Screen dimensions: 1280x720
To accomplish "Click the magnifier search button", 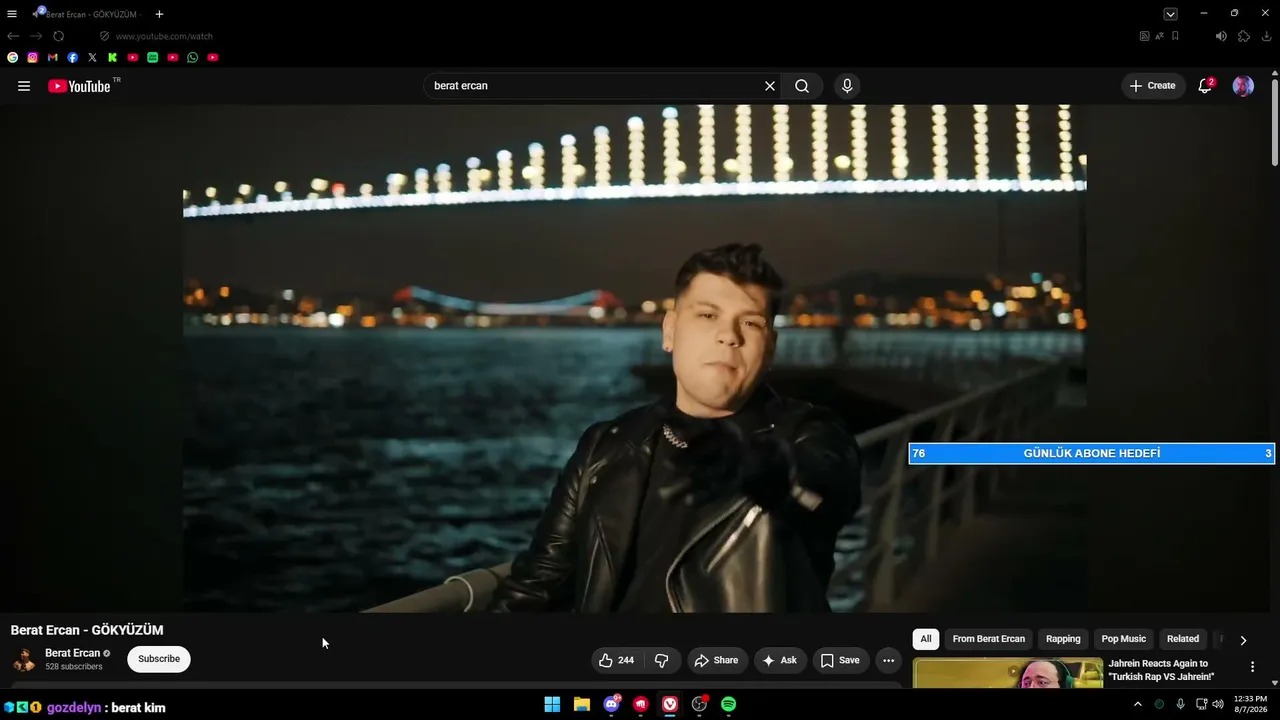I will click(802, 86).
